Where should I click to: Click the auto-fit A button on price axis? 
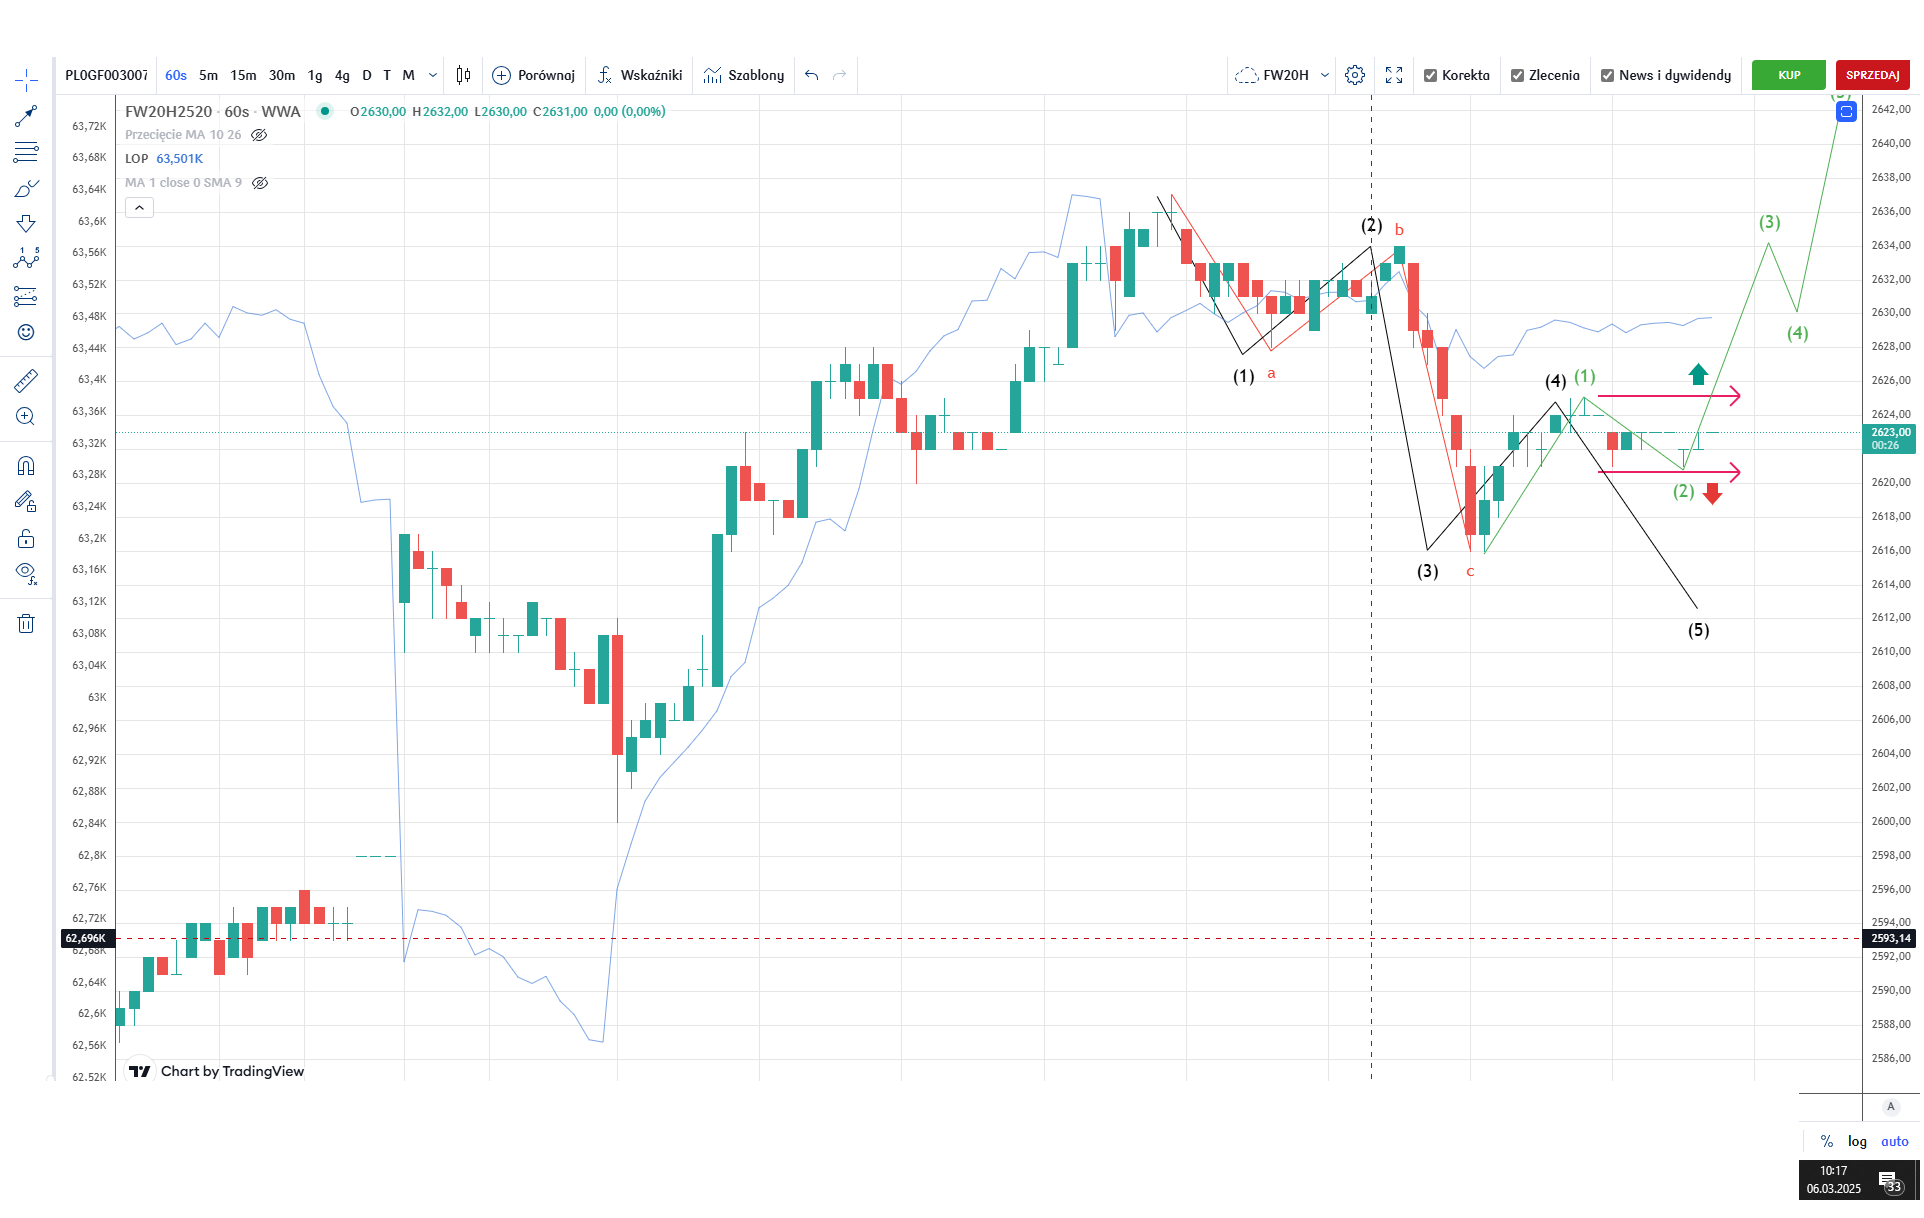[x=1890, y=1106]
